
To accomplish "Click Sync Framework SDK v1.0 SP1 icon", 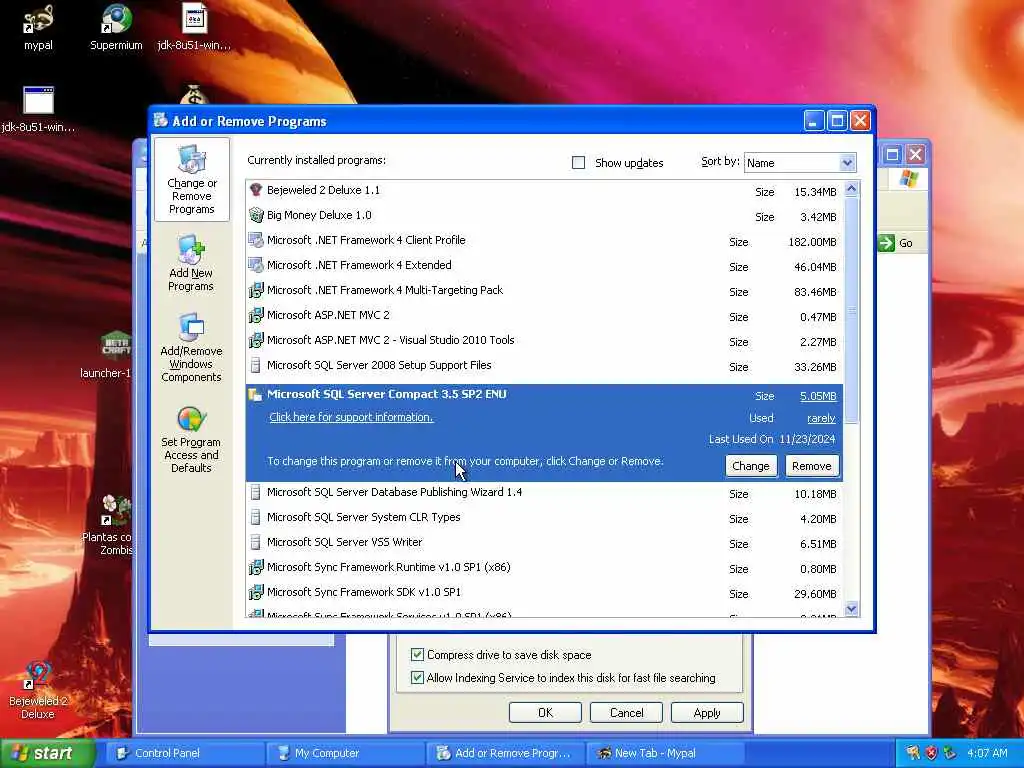I will [256, 592].
